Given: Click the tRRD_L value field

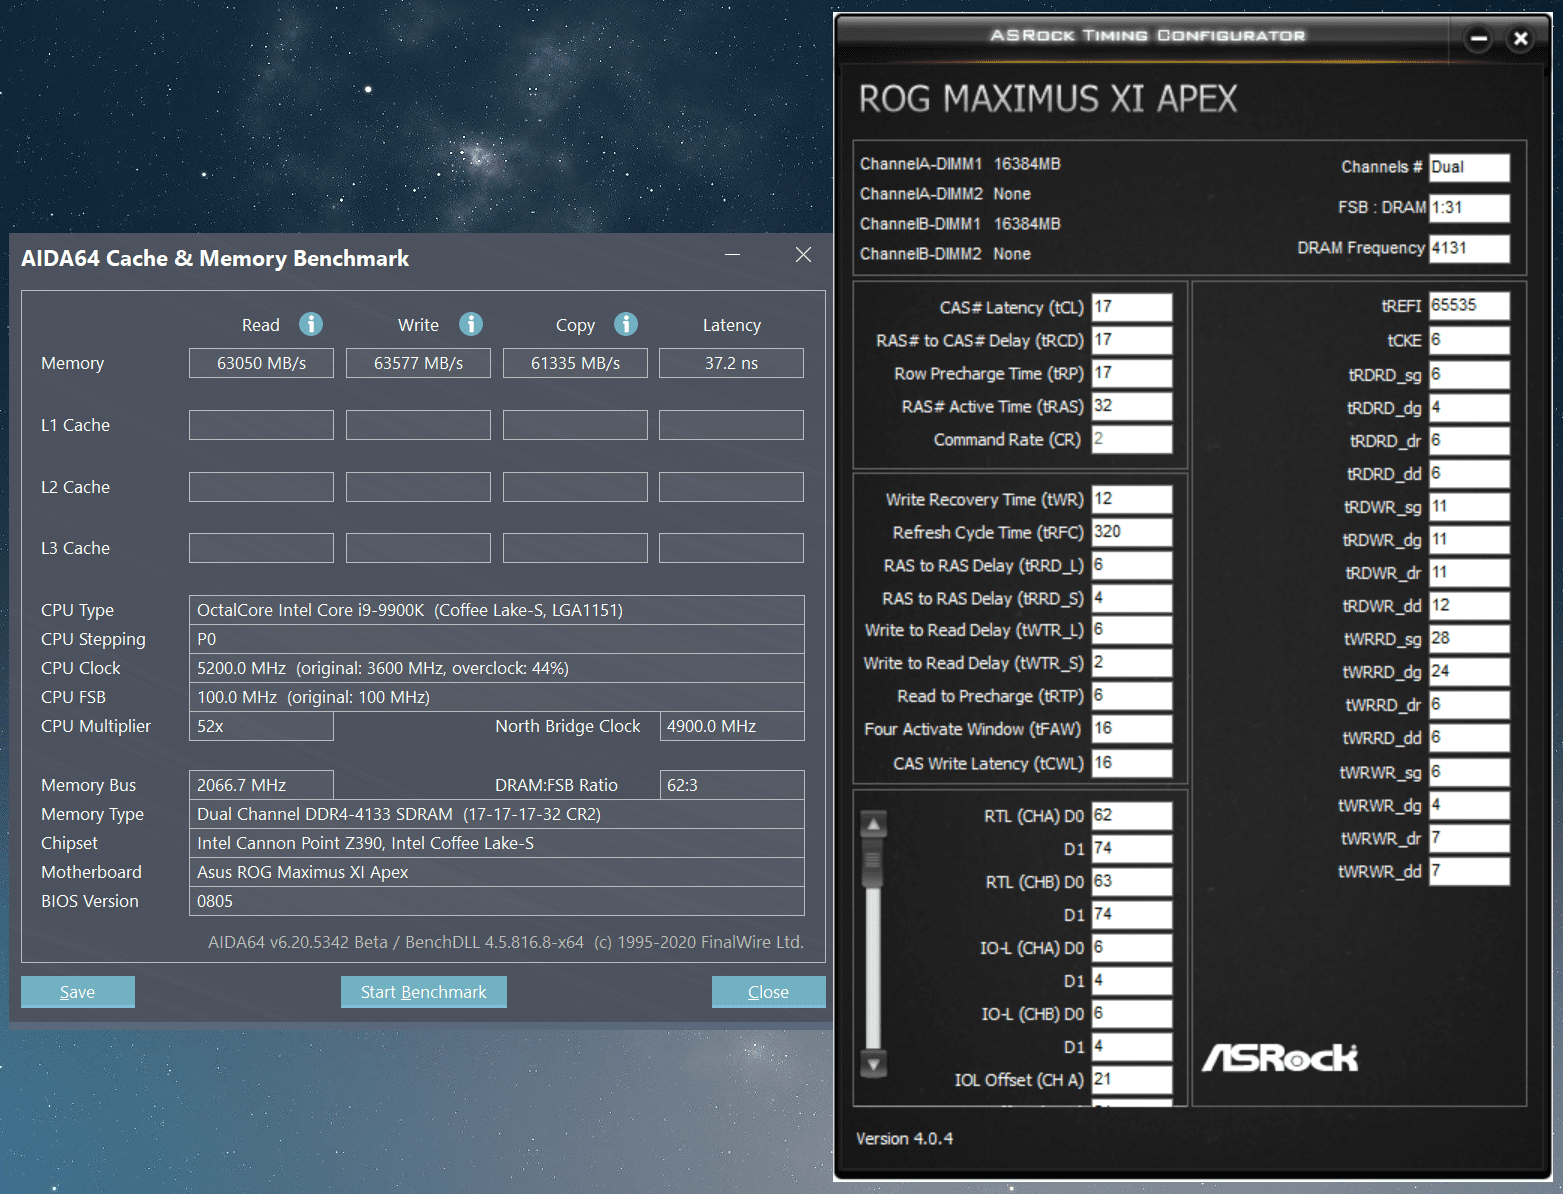Looking at the screenshot, I should [x=1132, y=565].
